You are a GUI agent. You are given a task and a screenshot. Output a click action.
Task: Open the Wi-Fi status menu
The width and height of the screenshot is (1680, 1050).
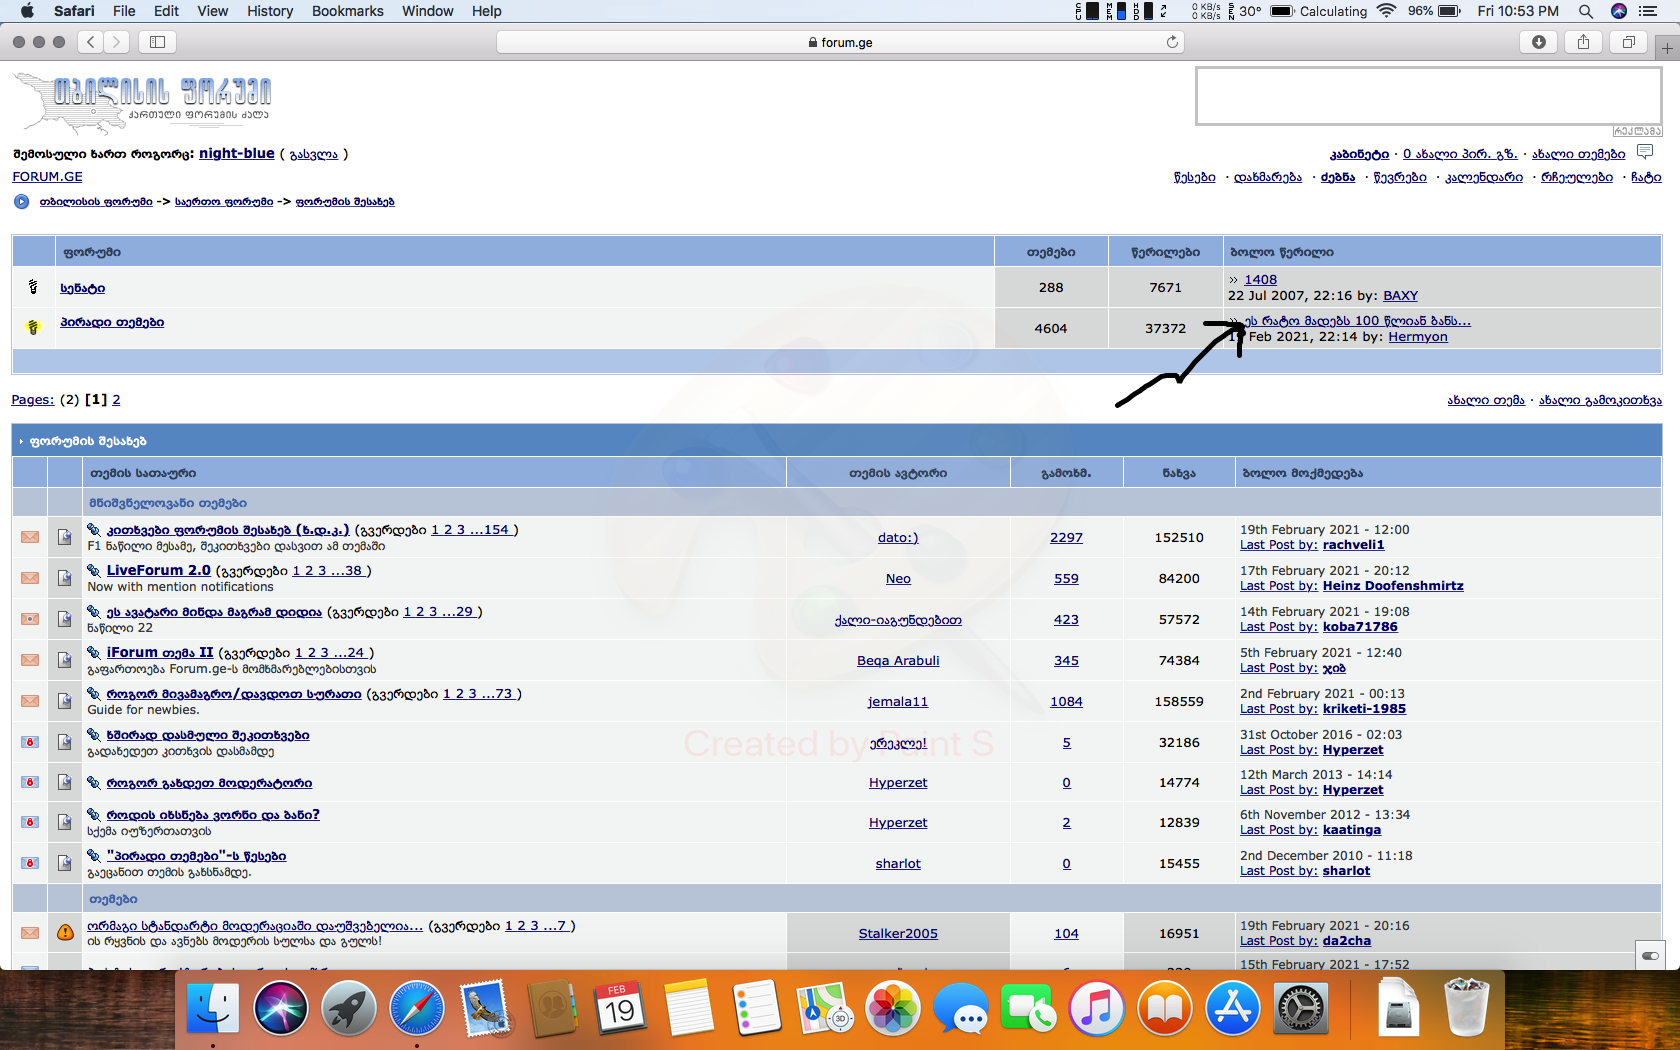[1386, 11]
